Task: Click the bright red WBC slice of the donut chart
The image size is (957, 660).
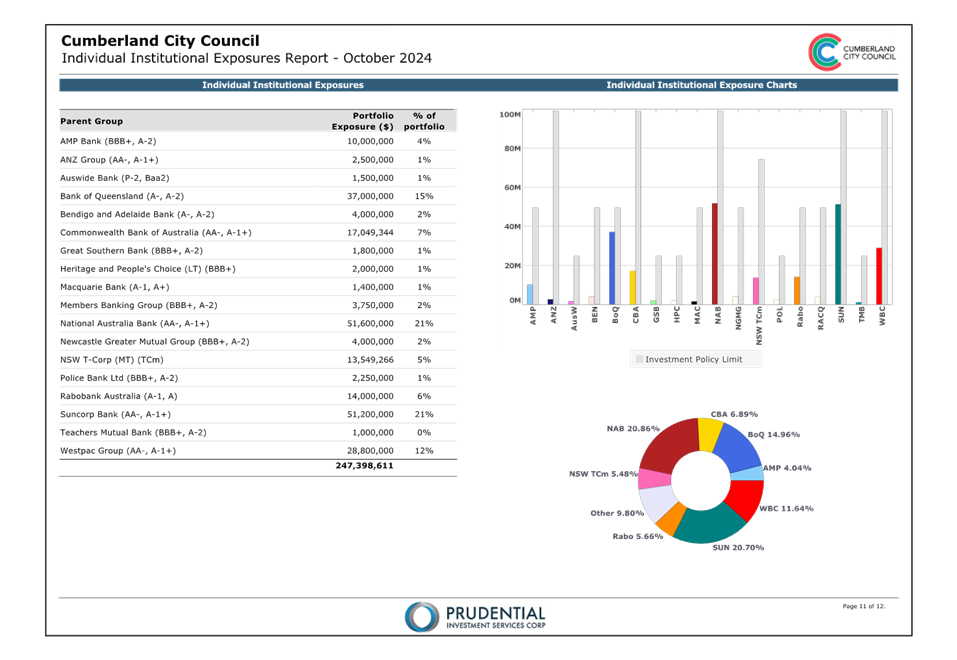Action: click(746, 499)
